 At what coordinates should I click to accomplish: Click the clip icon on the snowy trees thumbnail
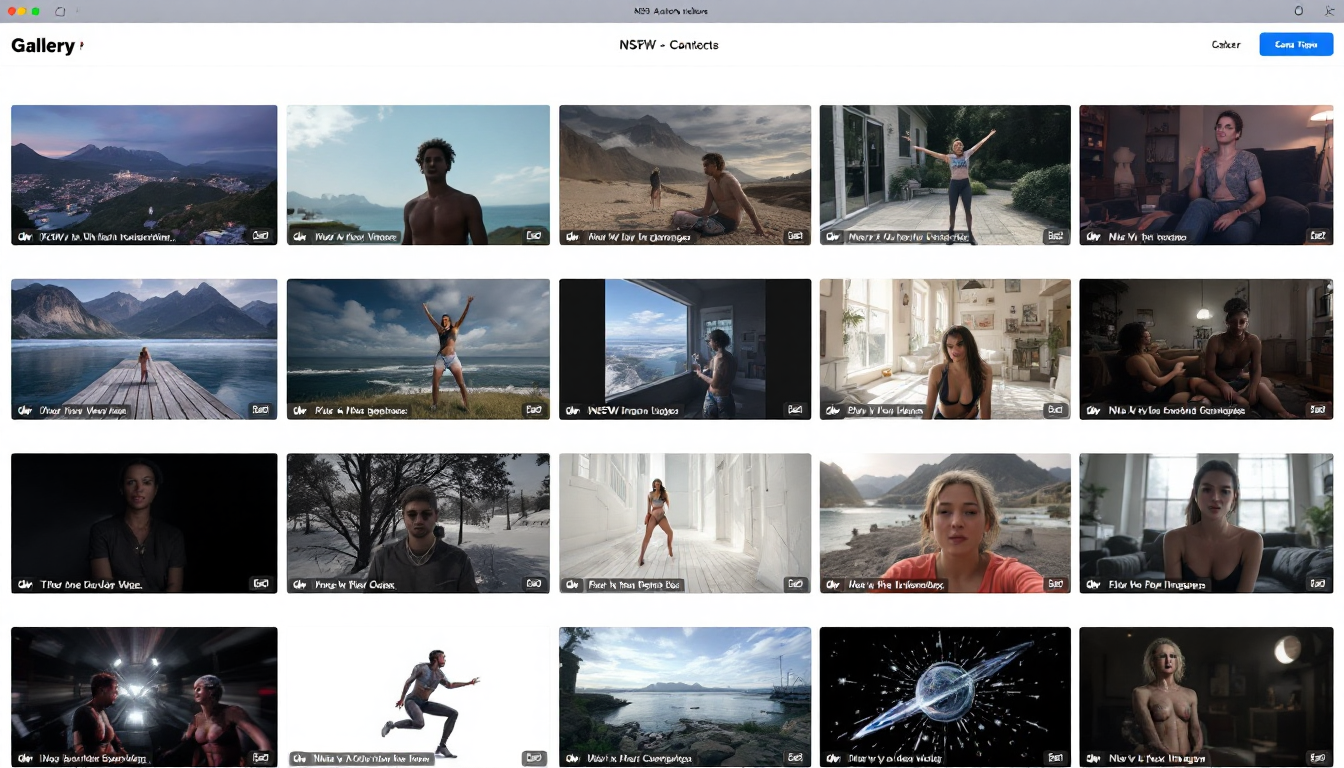pyautogui.click(x=298, y=583)
